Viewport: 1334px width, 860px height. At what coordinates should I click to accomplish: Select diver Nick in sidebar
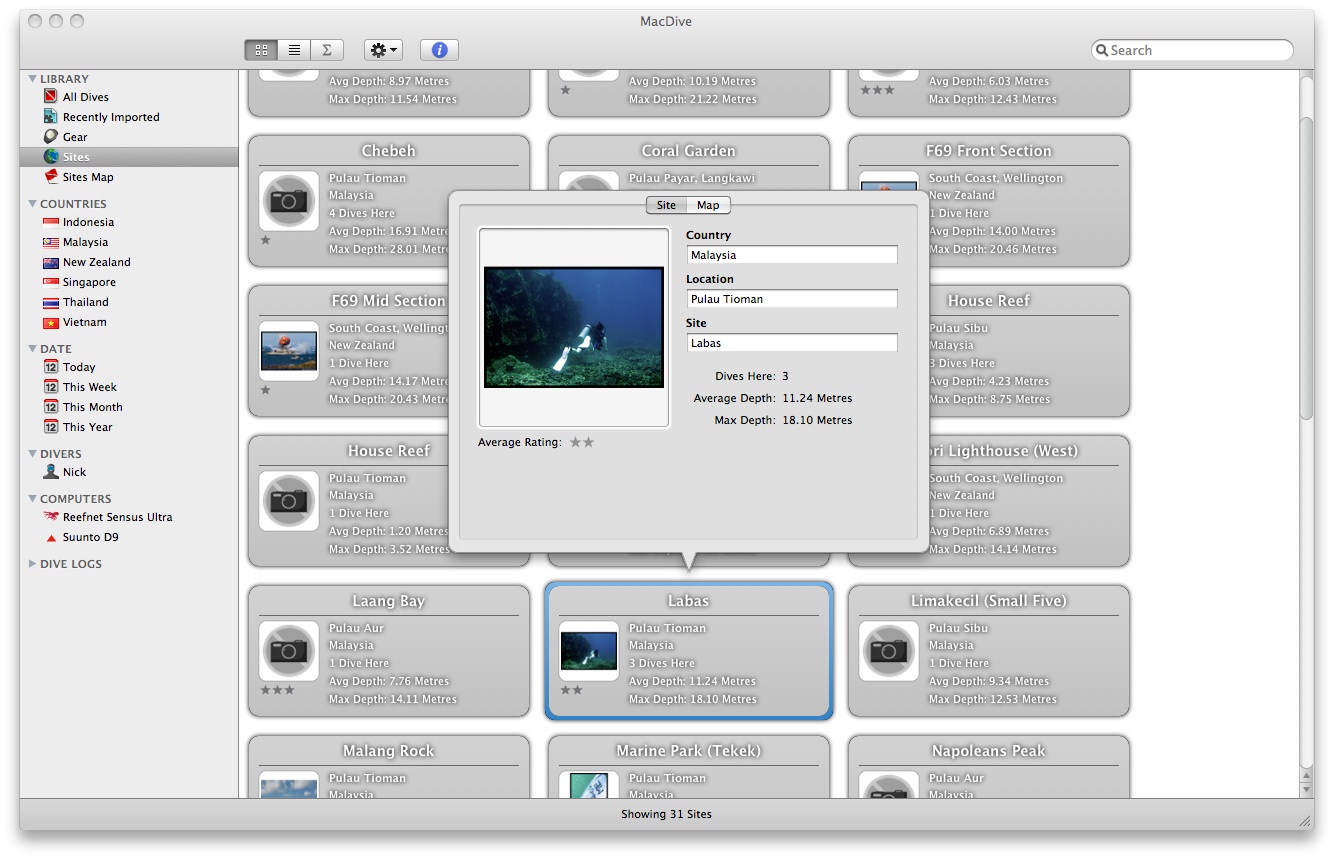click(x=74, y=472)
